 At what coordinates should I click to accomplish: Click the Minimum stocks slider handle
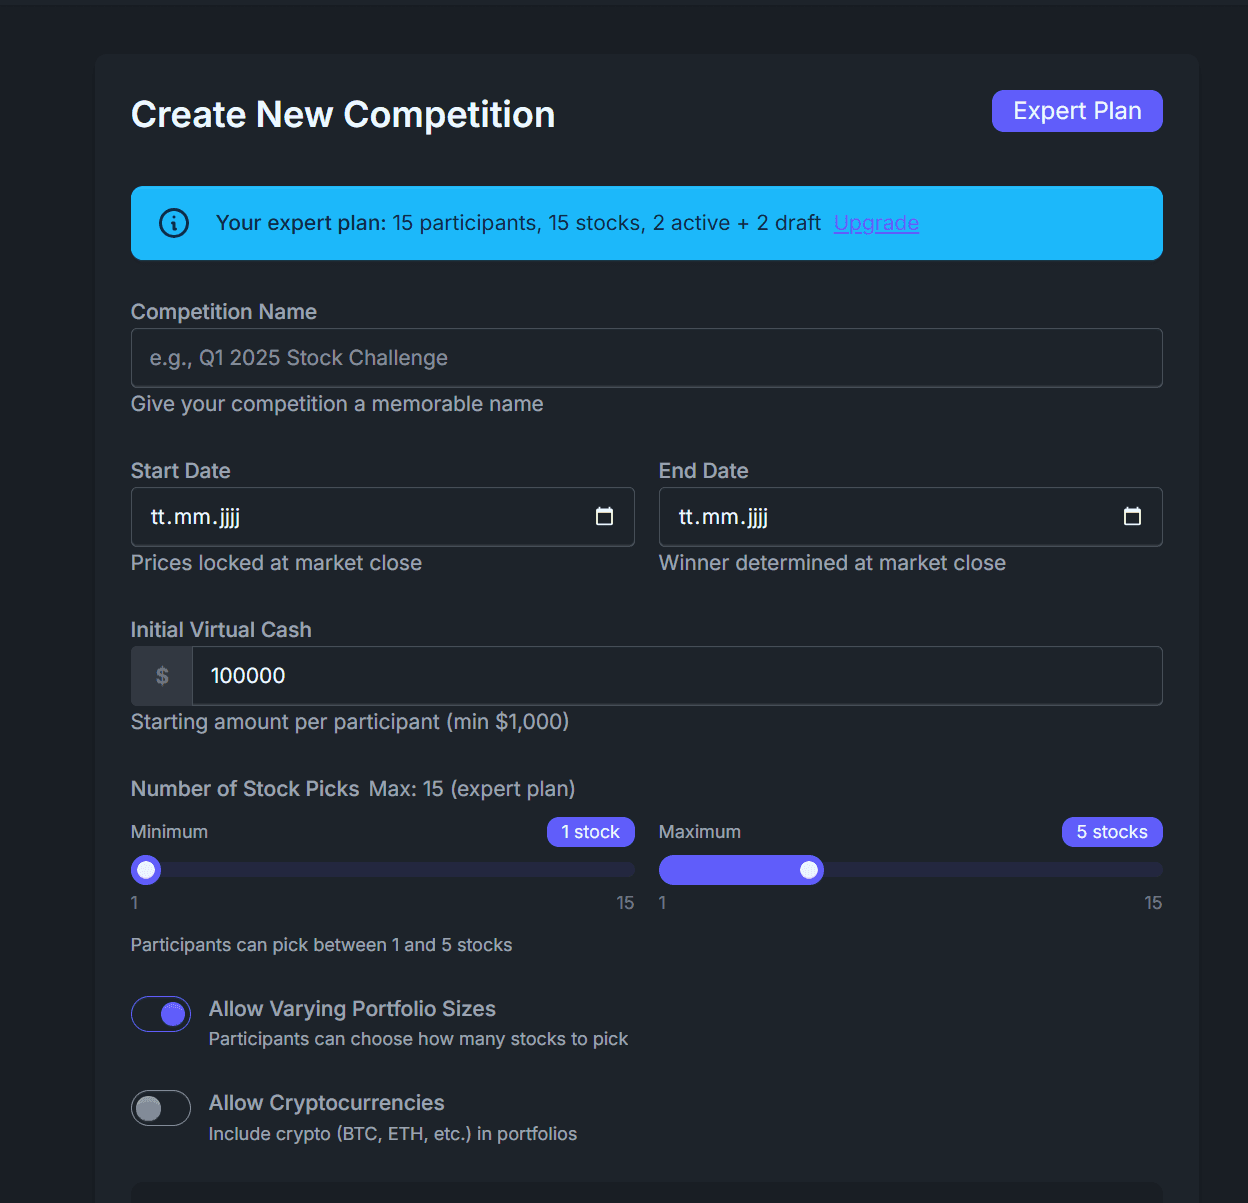coord(145,869)
